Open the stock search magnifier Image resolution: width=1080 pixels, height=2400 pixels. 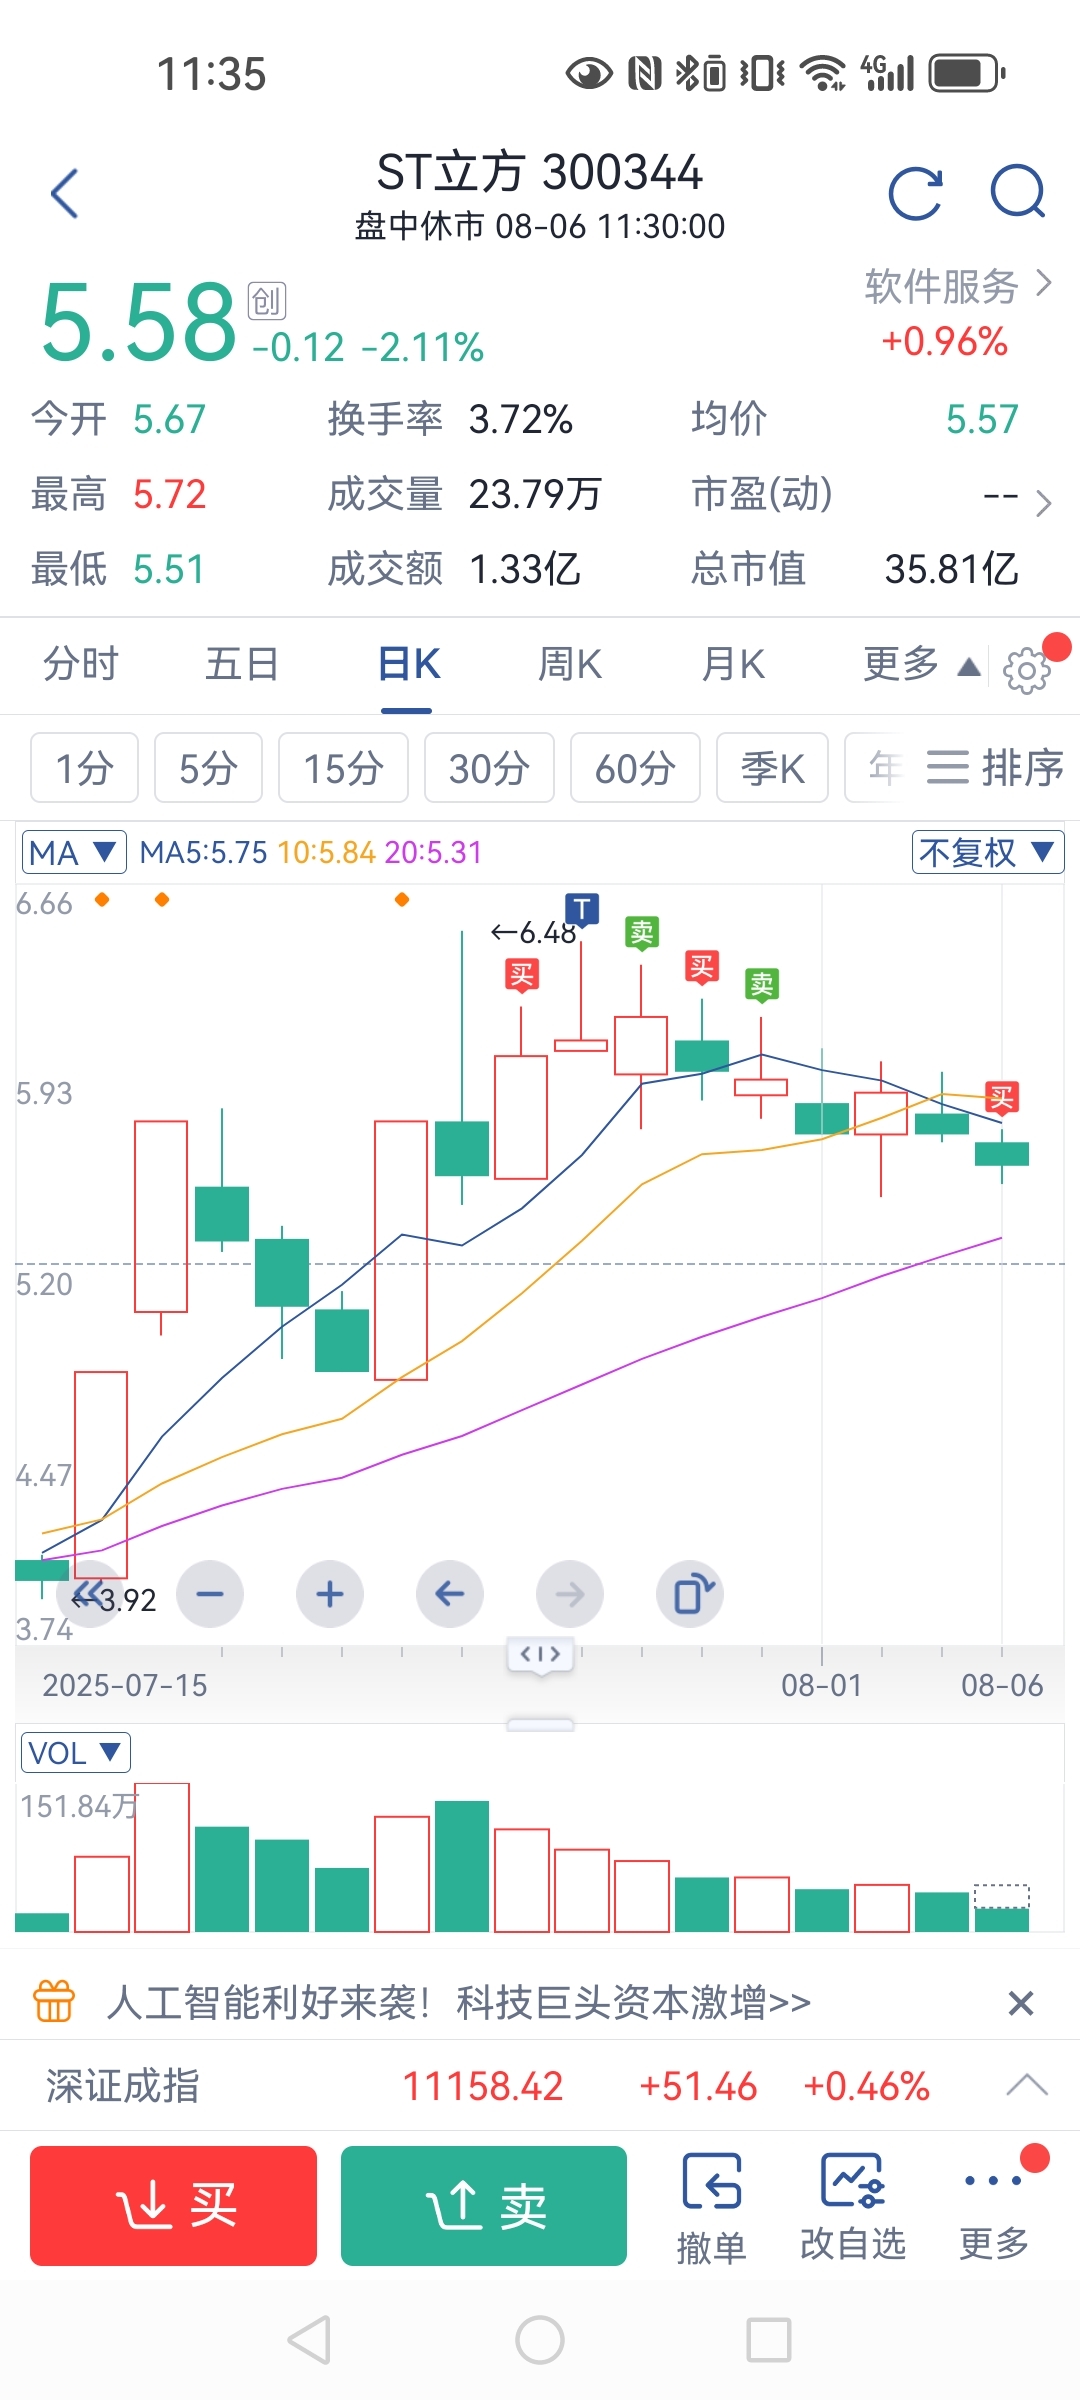point(1018,191)
